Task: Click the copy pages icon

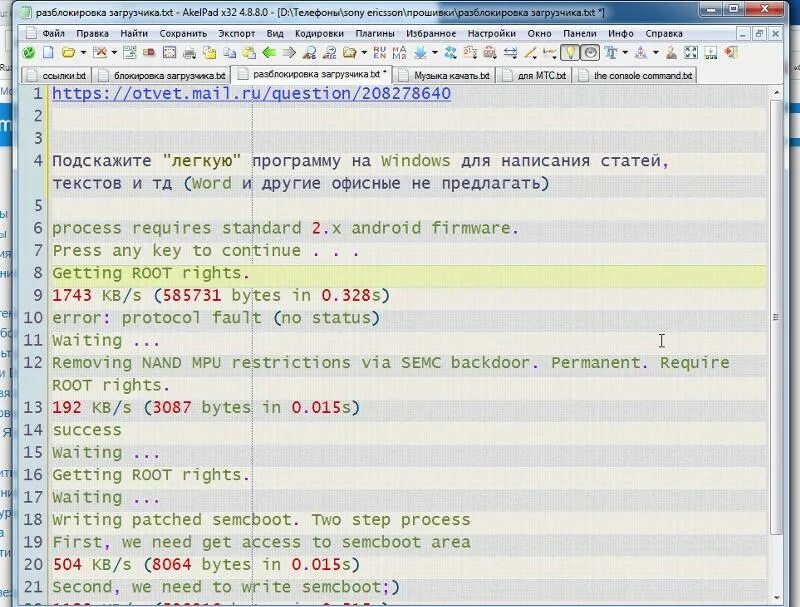Action: point(230,53)
